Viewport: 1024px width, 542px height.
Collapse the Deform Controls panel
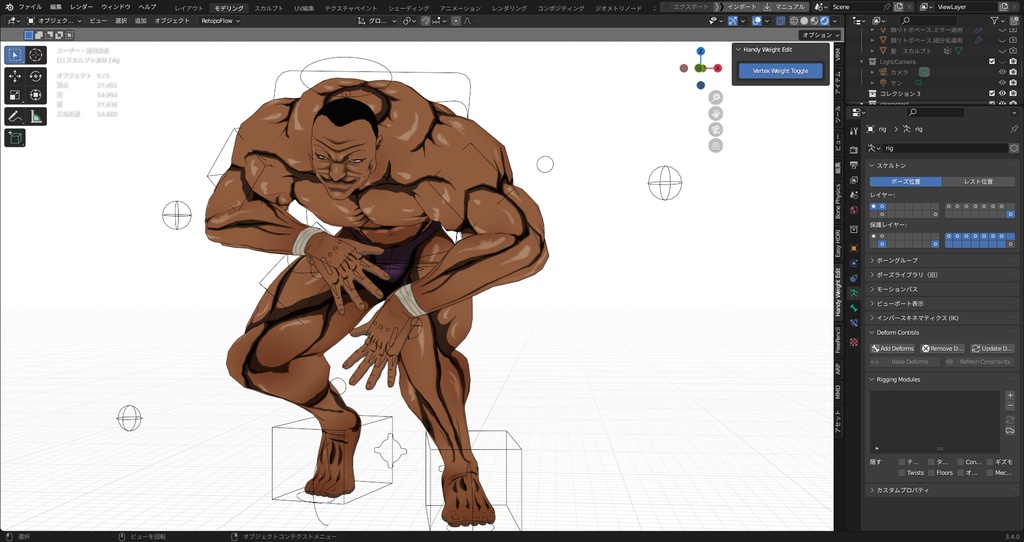pyautogui.click(x=942, y=332)
